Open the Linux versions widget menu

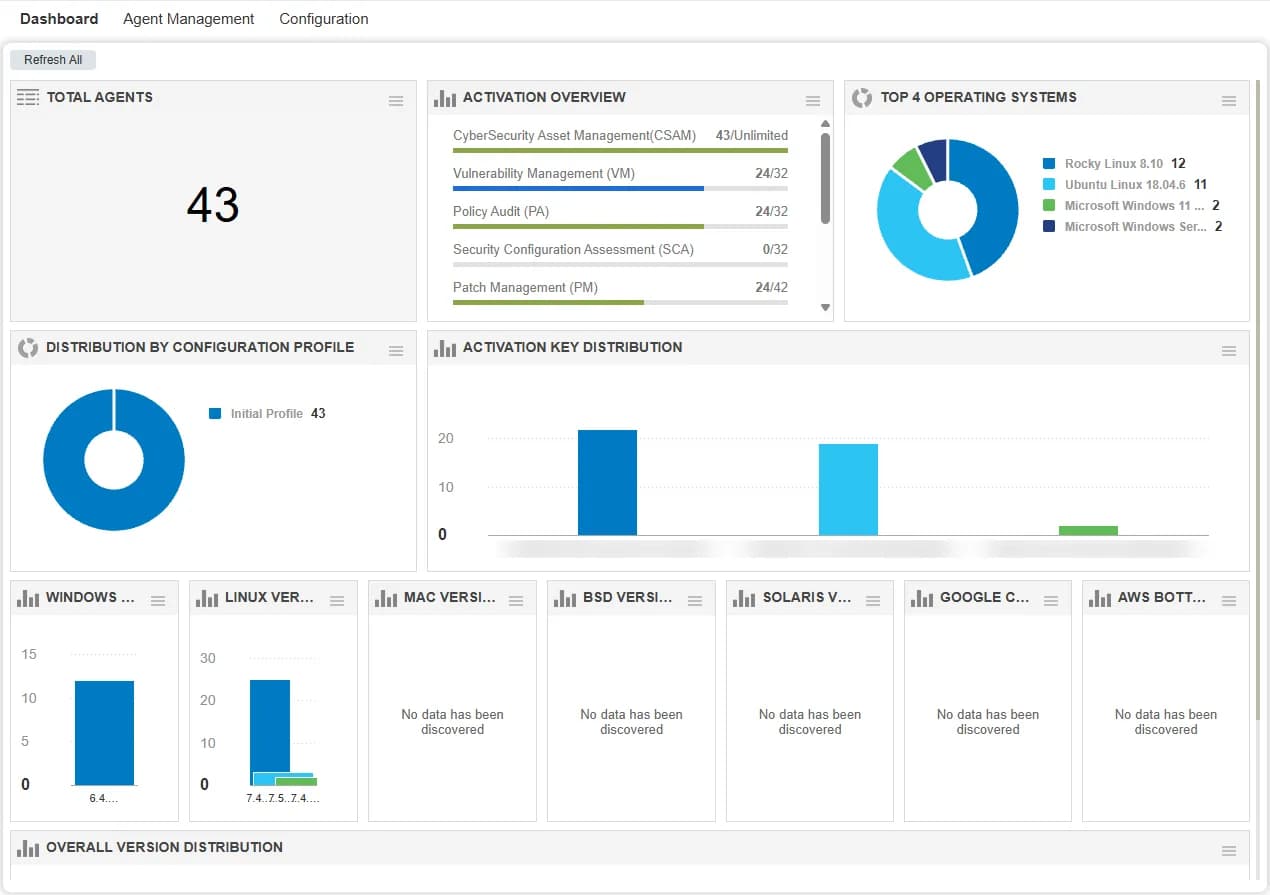[337, 601]
